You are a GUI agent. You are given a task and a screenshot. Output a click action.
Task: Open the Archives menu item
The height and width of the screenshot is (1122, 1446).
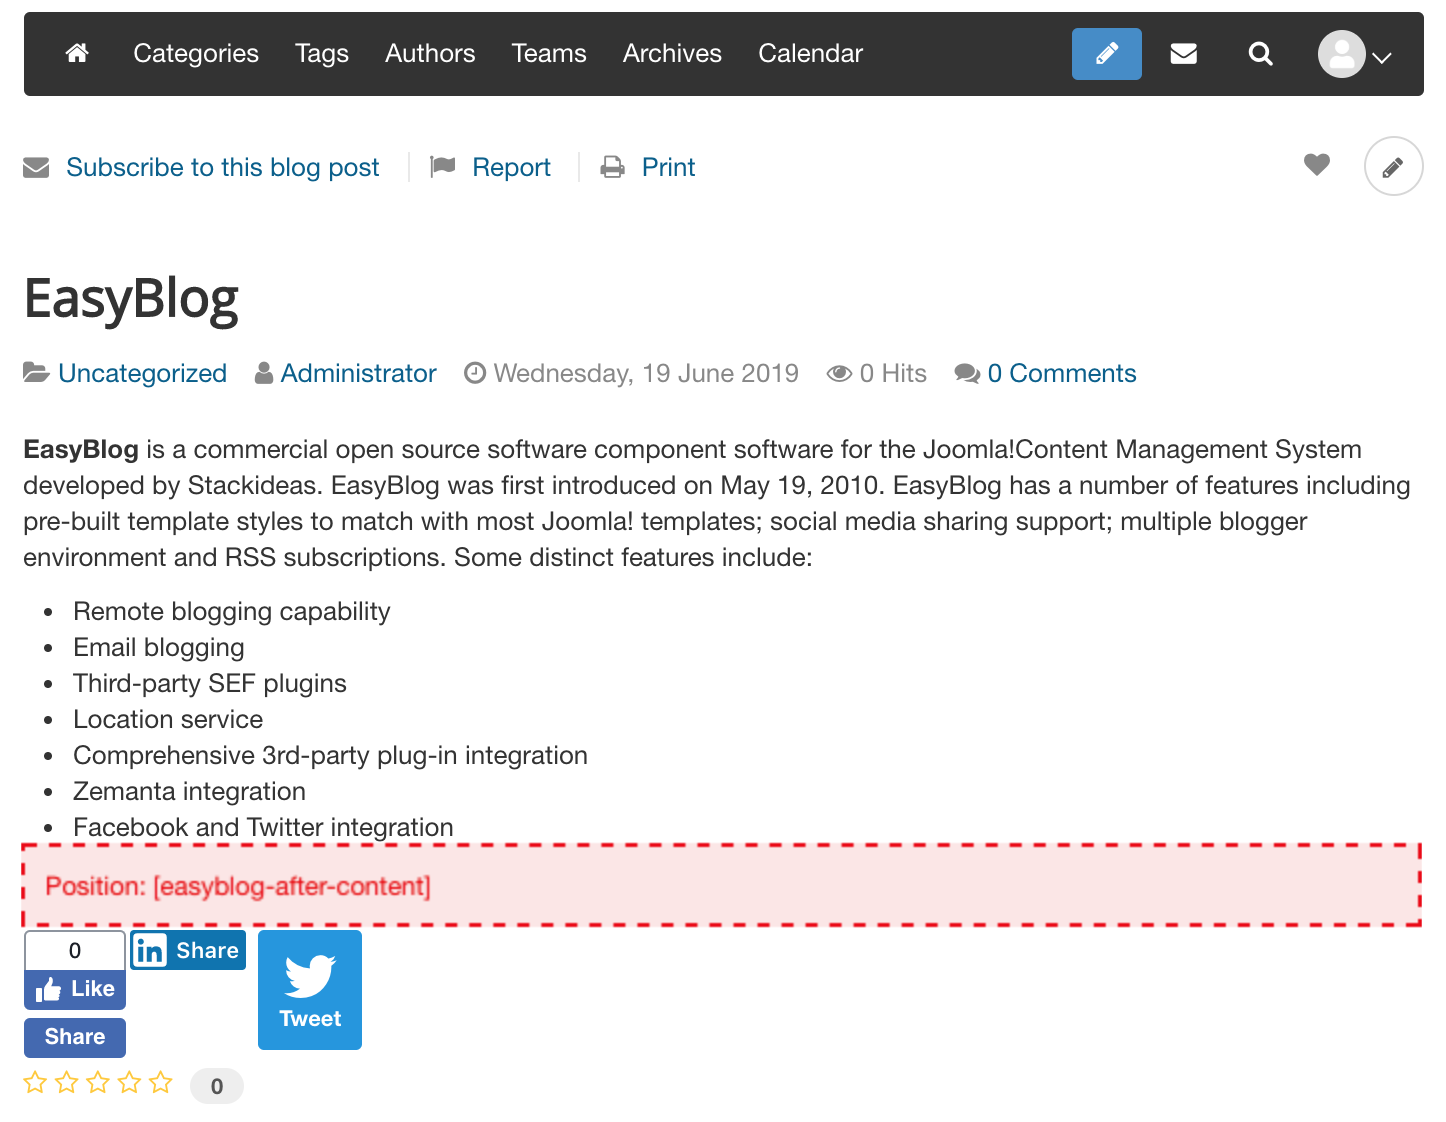click(x=672, y=53)
